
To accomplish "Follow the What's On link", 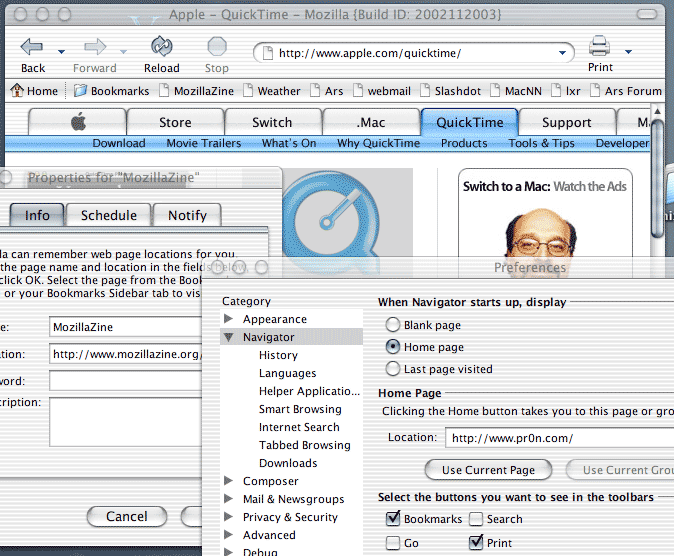I will coord(289,143).
